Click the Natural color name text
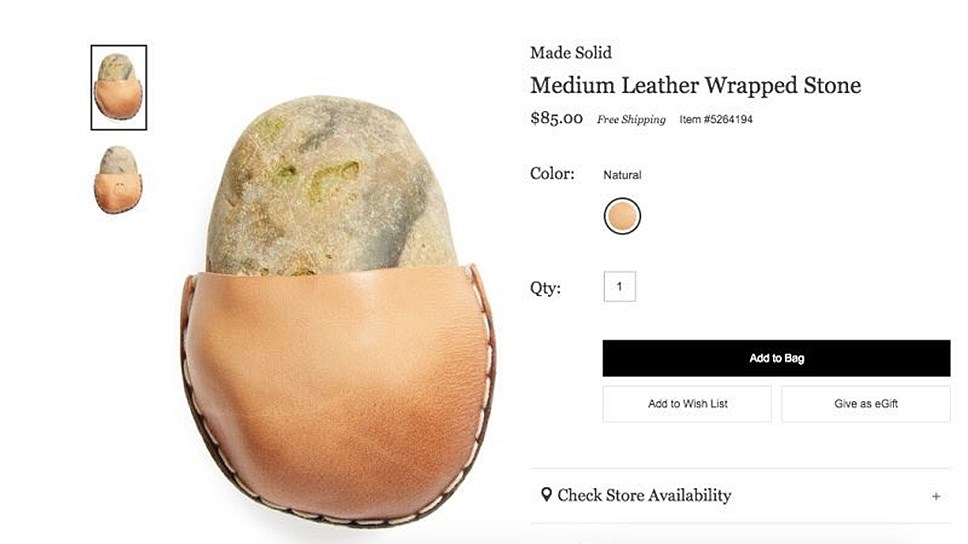Viewport: 968px width, 544px height. (622, 175)
